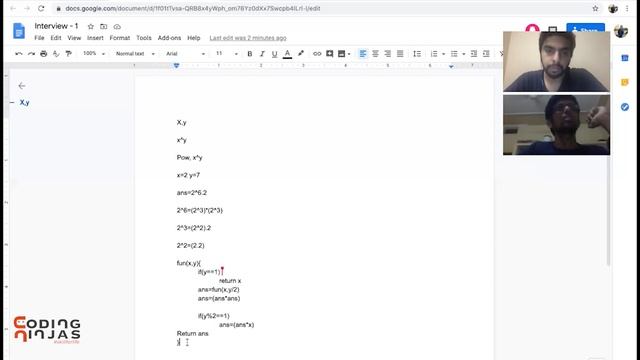The width and height of the screenshot is (640, 360).
Task: Set alignment to left
Action: (362, 54)
